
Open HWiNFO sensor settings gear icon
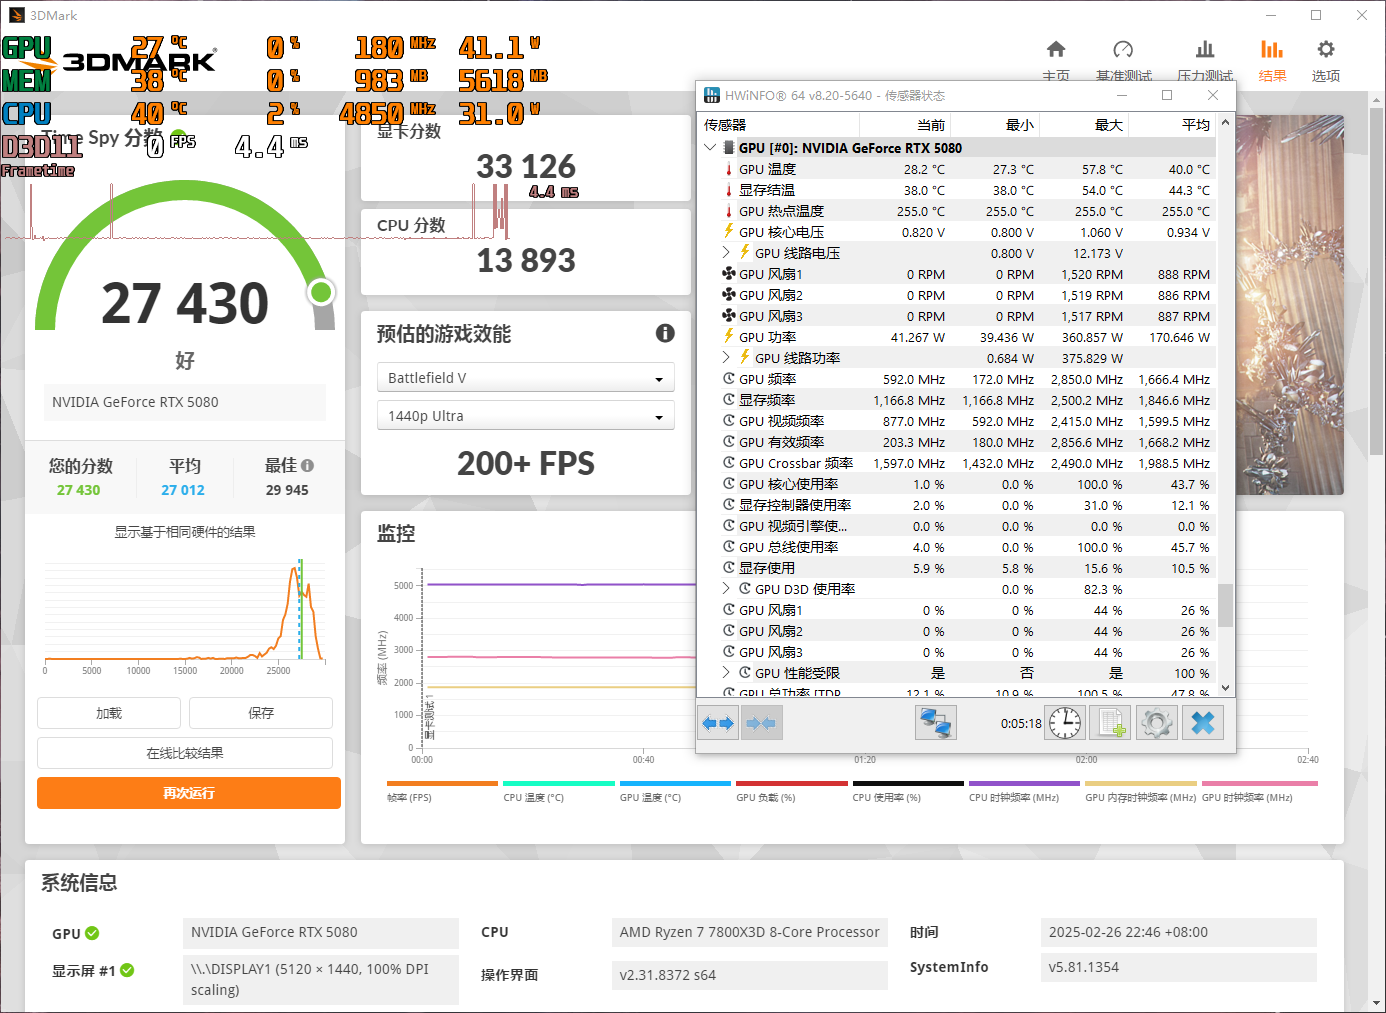click(x=1157, y=722)
